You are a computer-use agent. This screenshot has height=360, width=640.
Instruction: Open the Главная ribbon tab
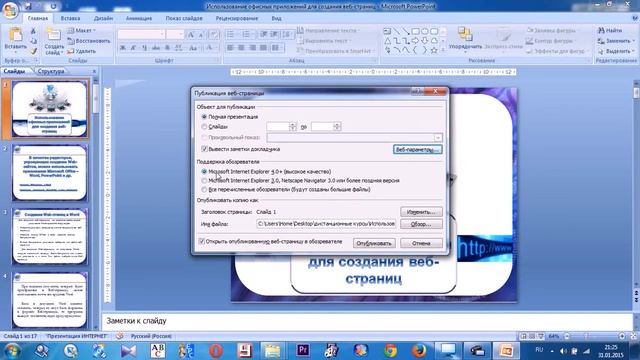pos(38,18)
